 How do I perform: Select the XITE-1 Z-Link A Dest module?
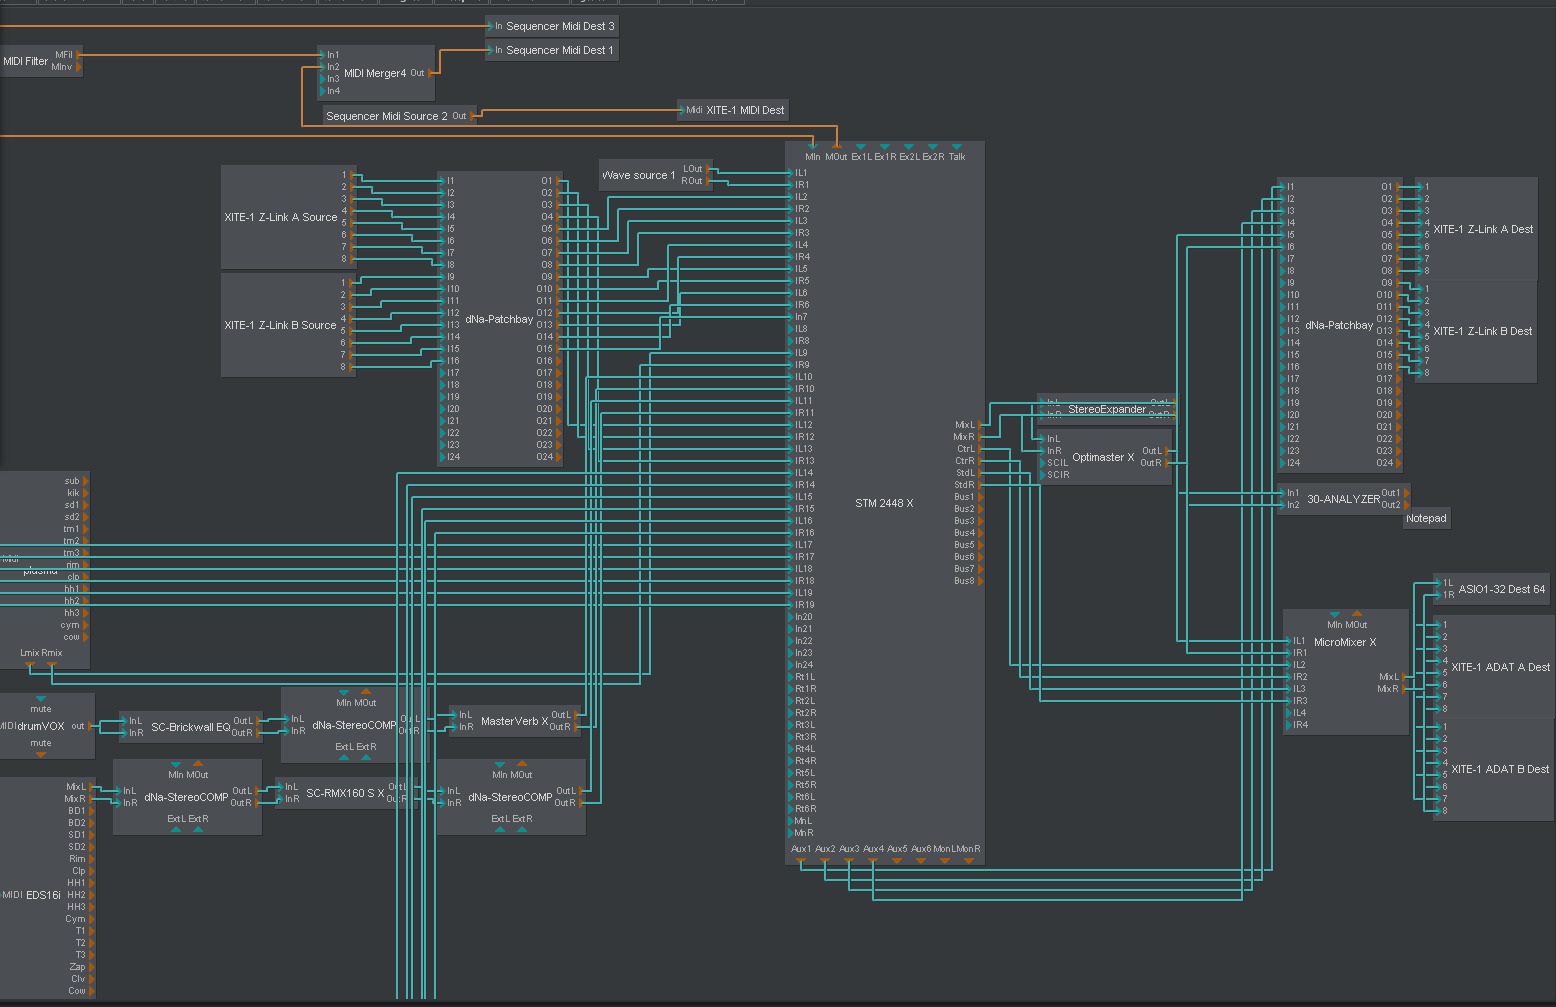point(1477,229)
